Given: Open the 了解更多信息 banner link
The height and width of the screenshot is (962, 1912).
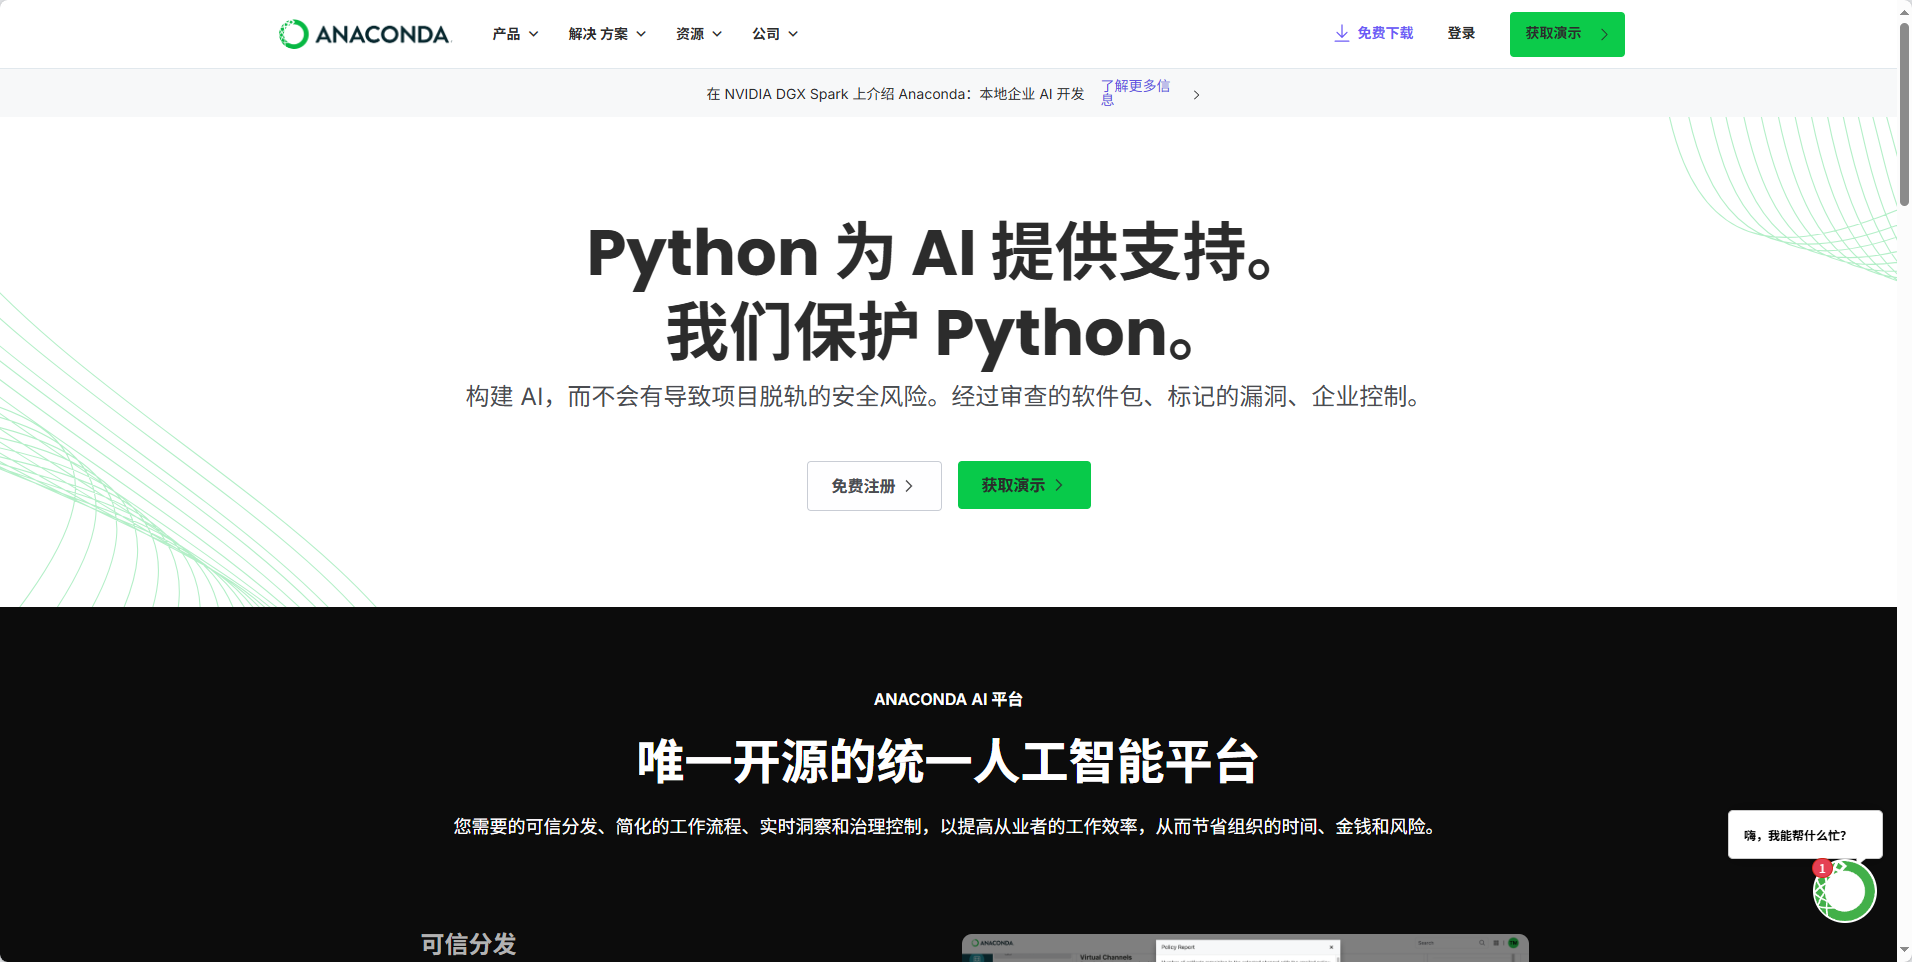Looking at the screenshot, I should [x=1135, y=92].
